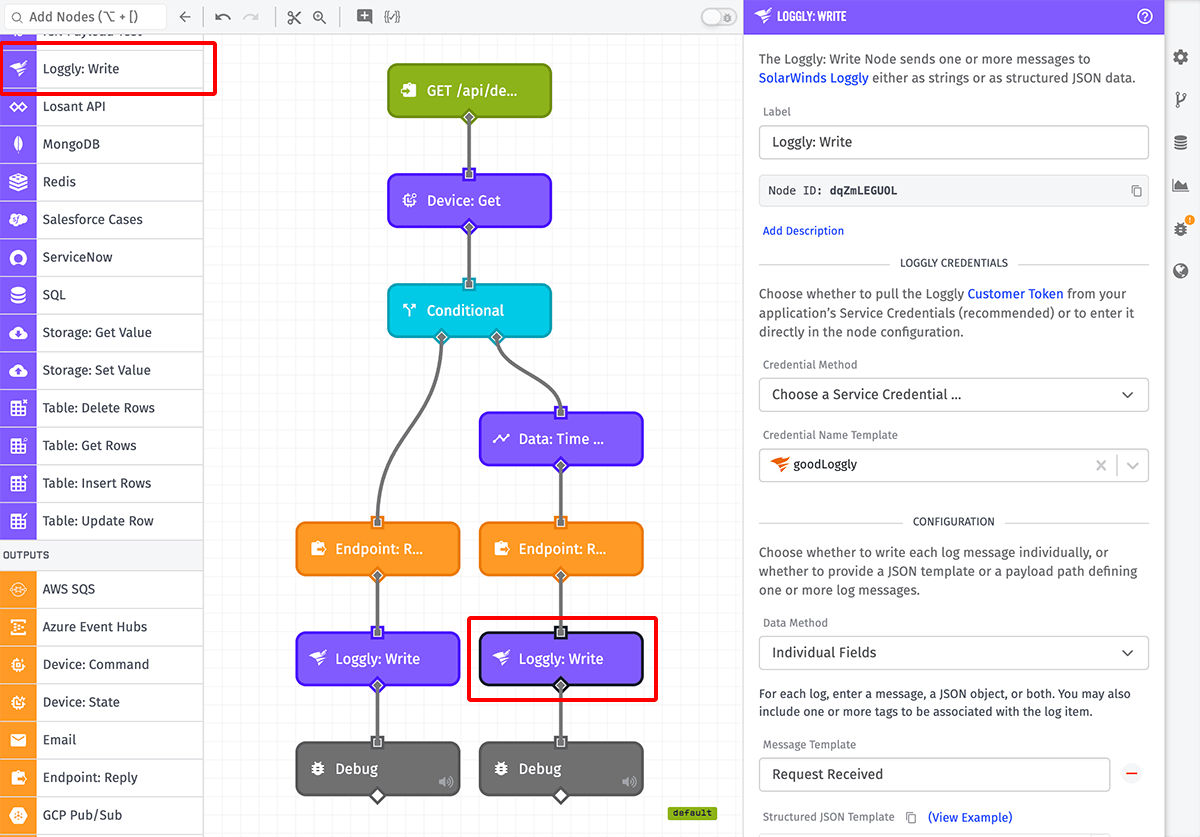Choose Endpoint: Reply in the palette
This screenshot has width=1200, height=837.
point(101,777)
